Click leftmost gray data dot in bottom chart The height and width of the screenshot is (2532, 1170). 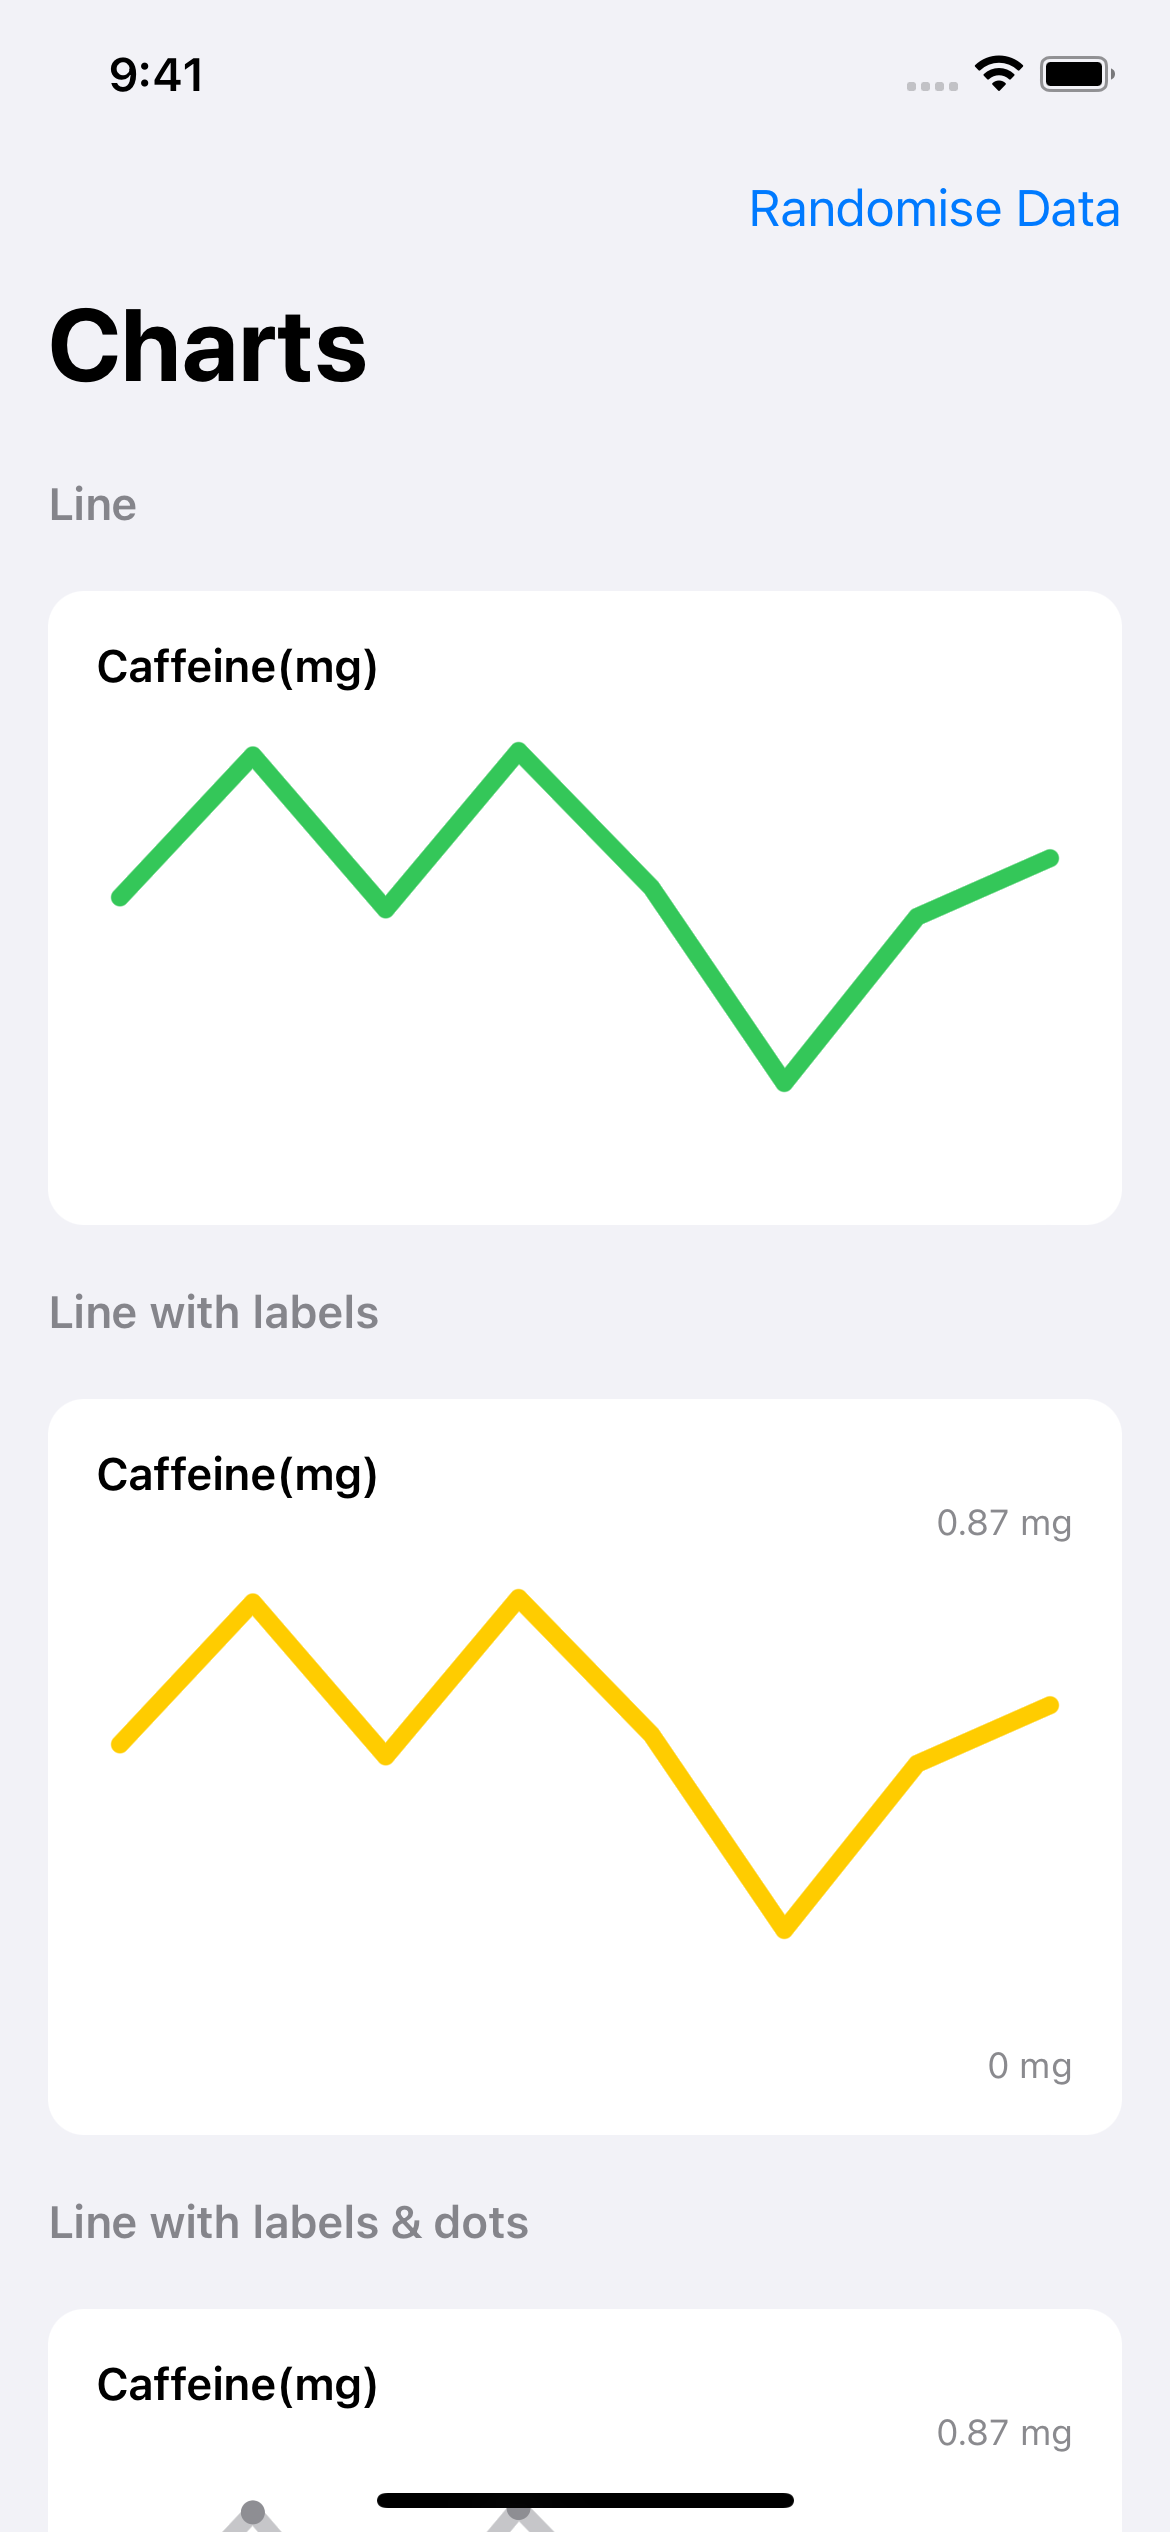[x=253, y=2512]
